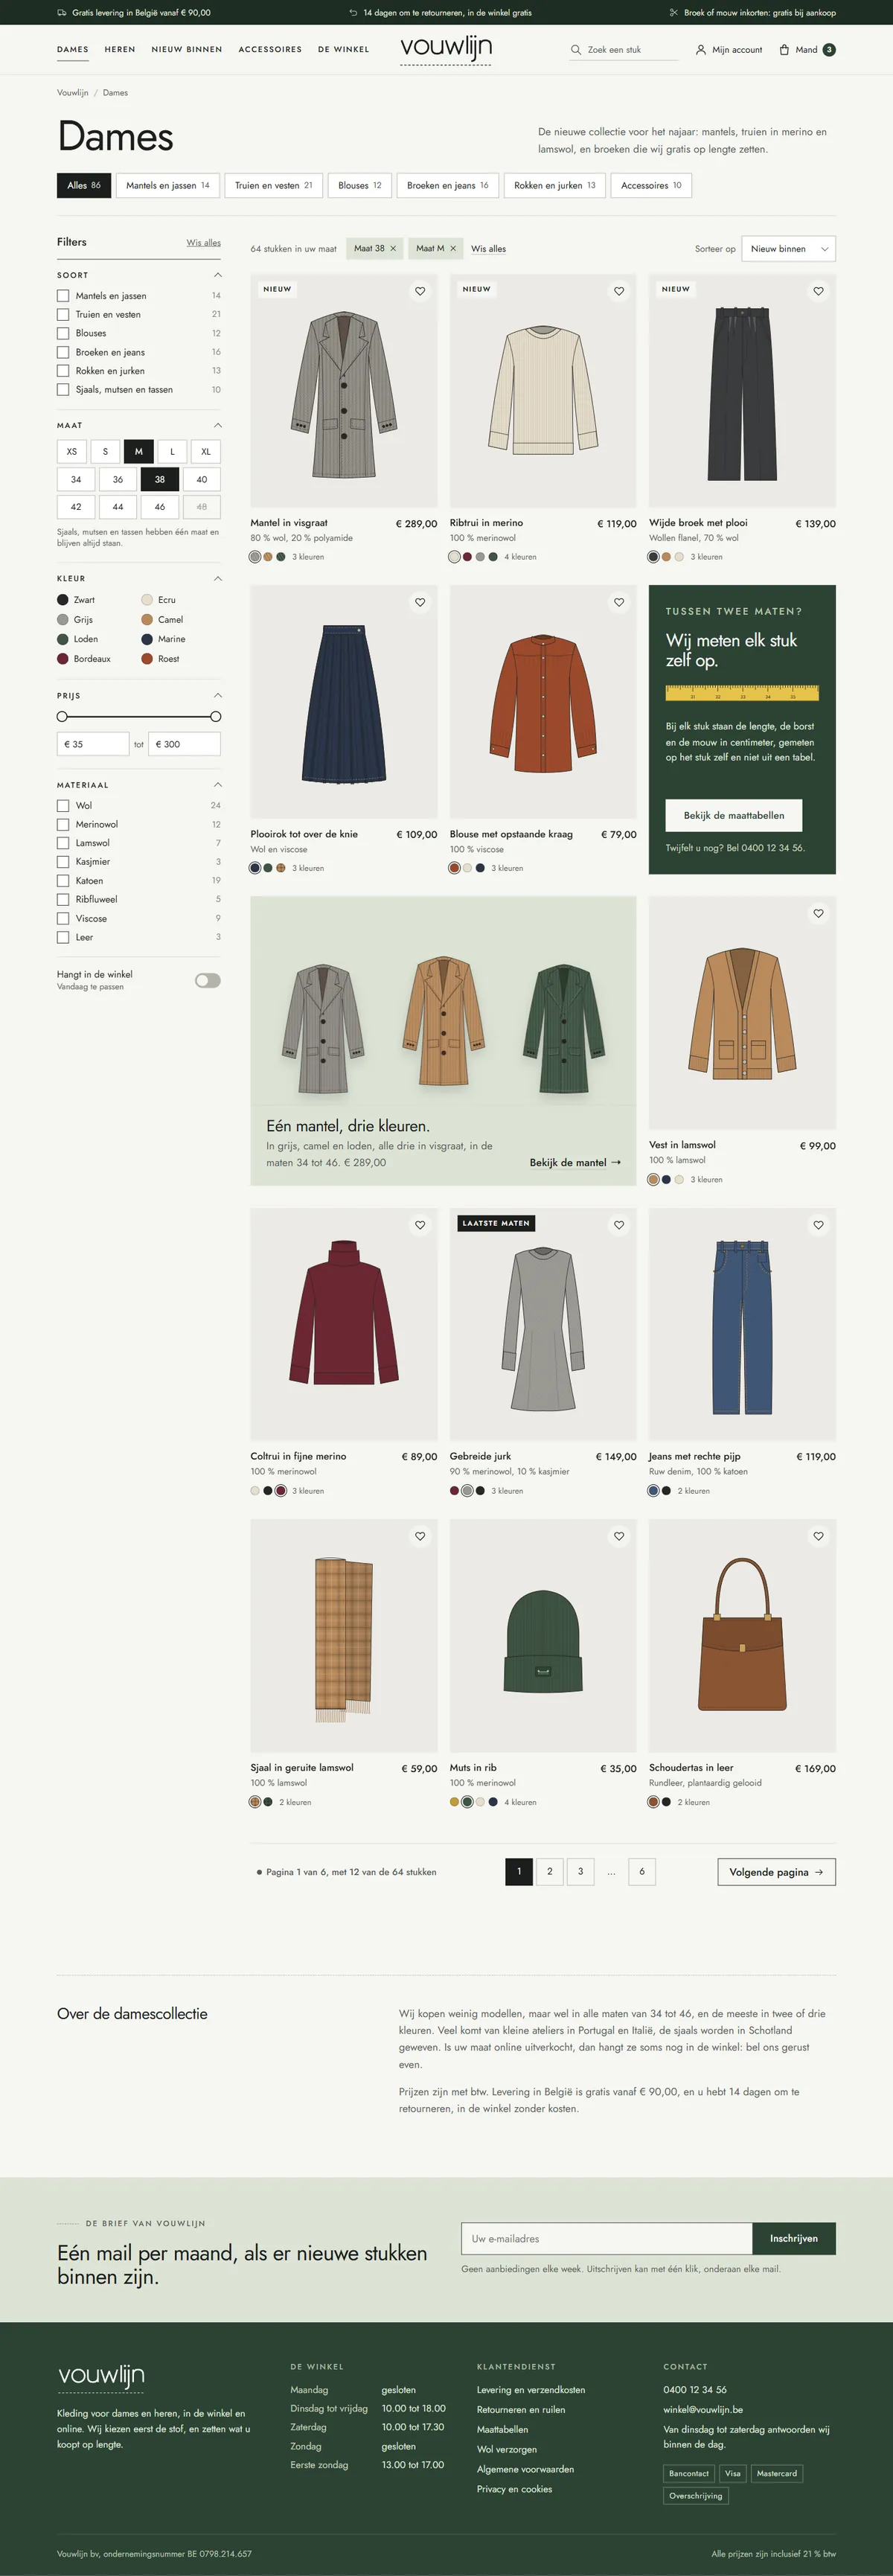Remove the Maat 38 filter chip
Screen dimensions: 893x2576
click(x=393, y=248)
